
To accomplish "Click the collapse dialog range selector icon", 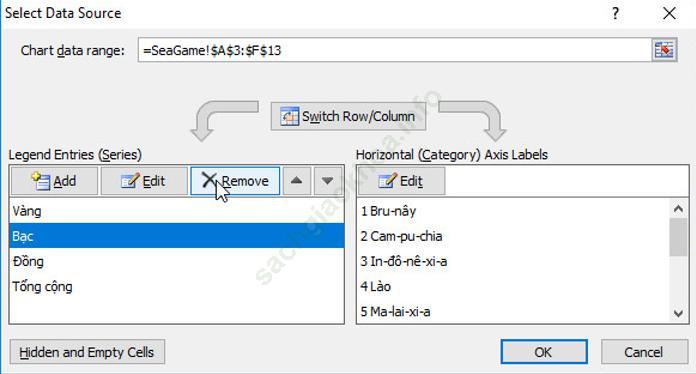I will pyautogui.click(x=664, y=50).
